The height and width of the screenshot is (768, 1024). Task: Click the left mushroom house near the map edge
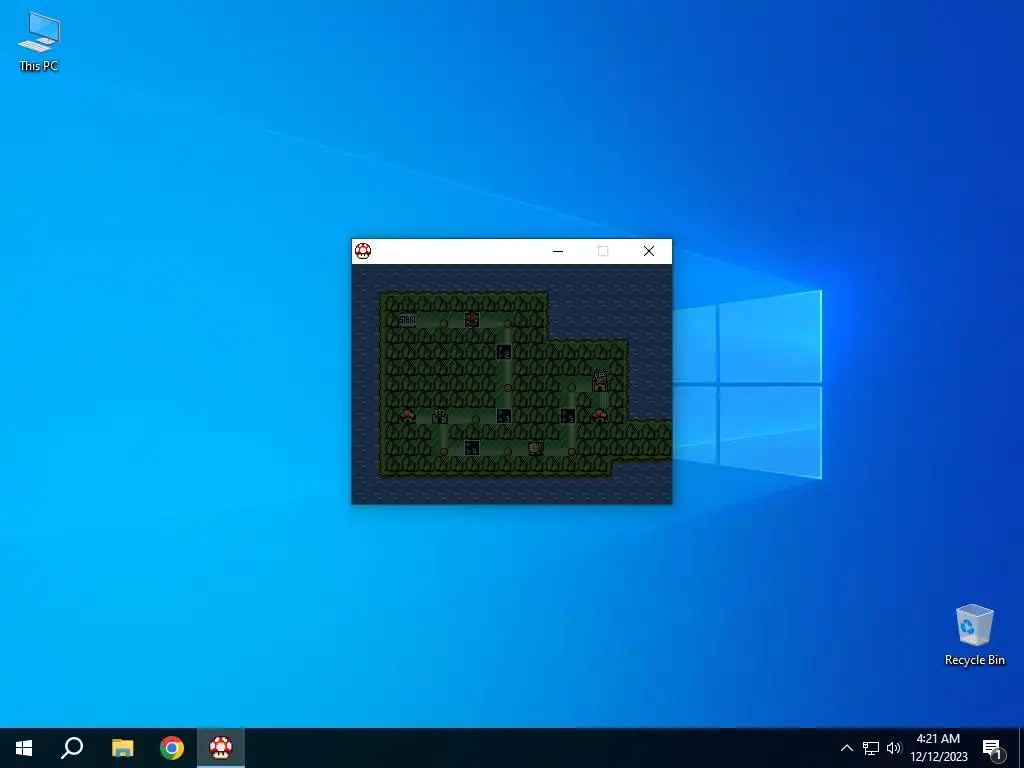(408, 415)
